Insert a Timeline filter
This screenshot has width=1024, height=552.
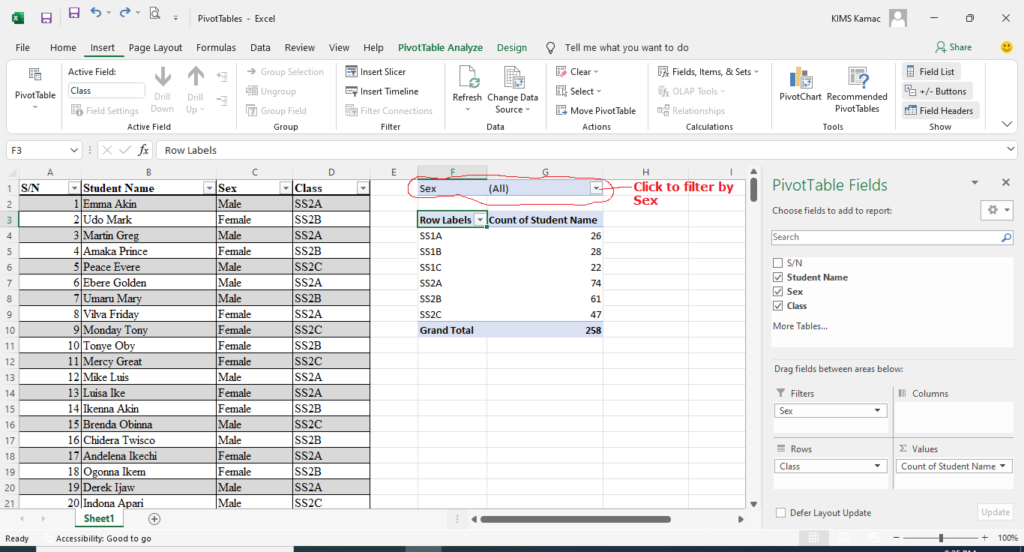(382, 91)
